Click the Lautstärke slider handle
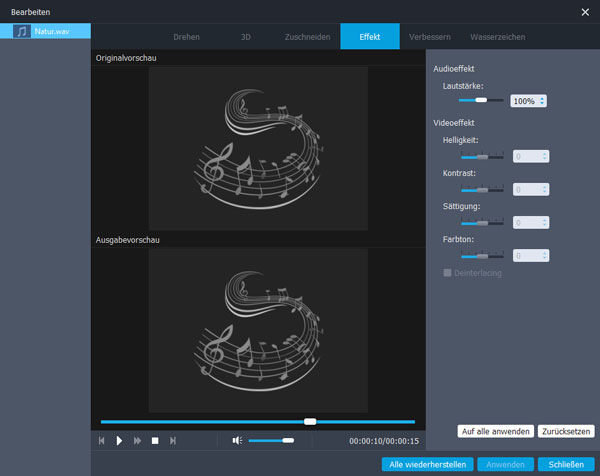This screenshot has width=600, height=476. (x=481, y=100)
